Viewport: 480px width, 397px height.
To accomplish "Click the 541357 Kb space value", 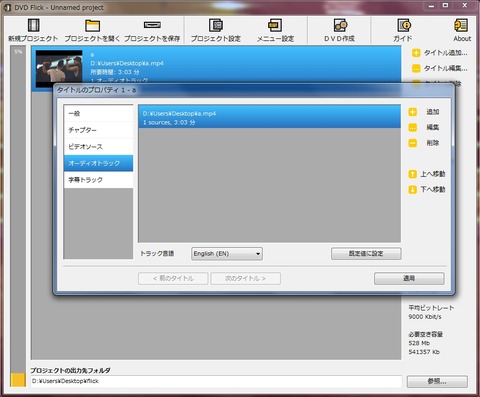I will (x=424, y=352).
